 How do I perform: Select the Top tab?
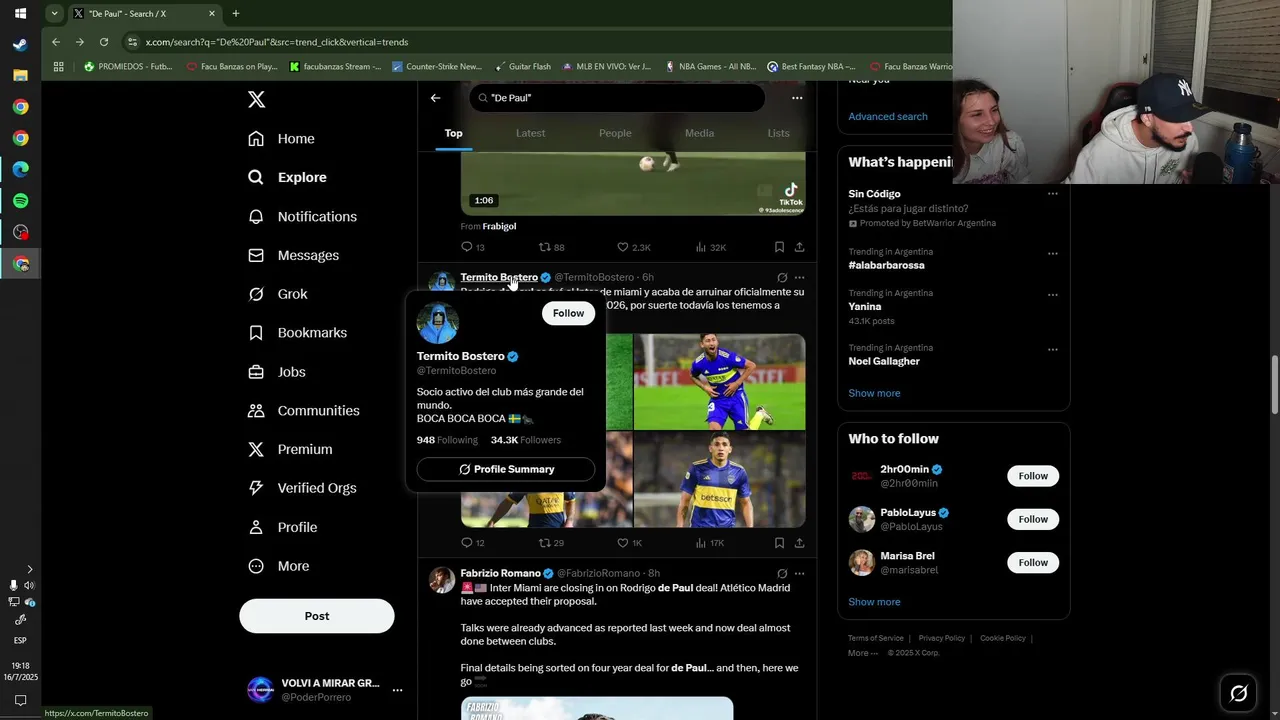coord(453,133)
